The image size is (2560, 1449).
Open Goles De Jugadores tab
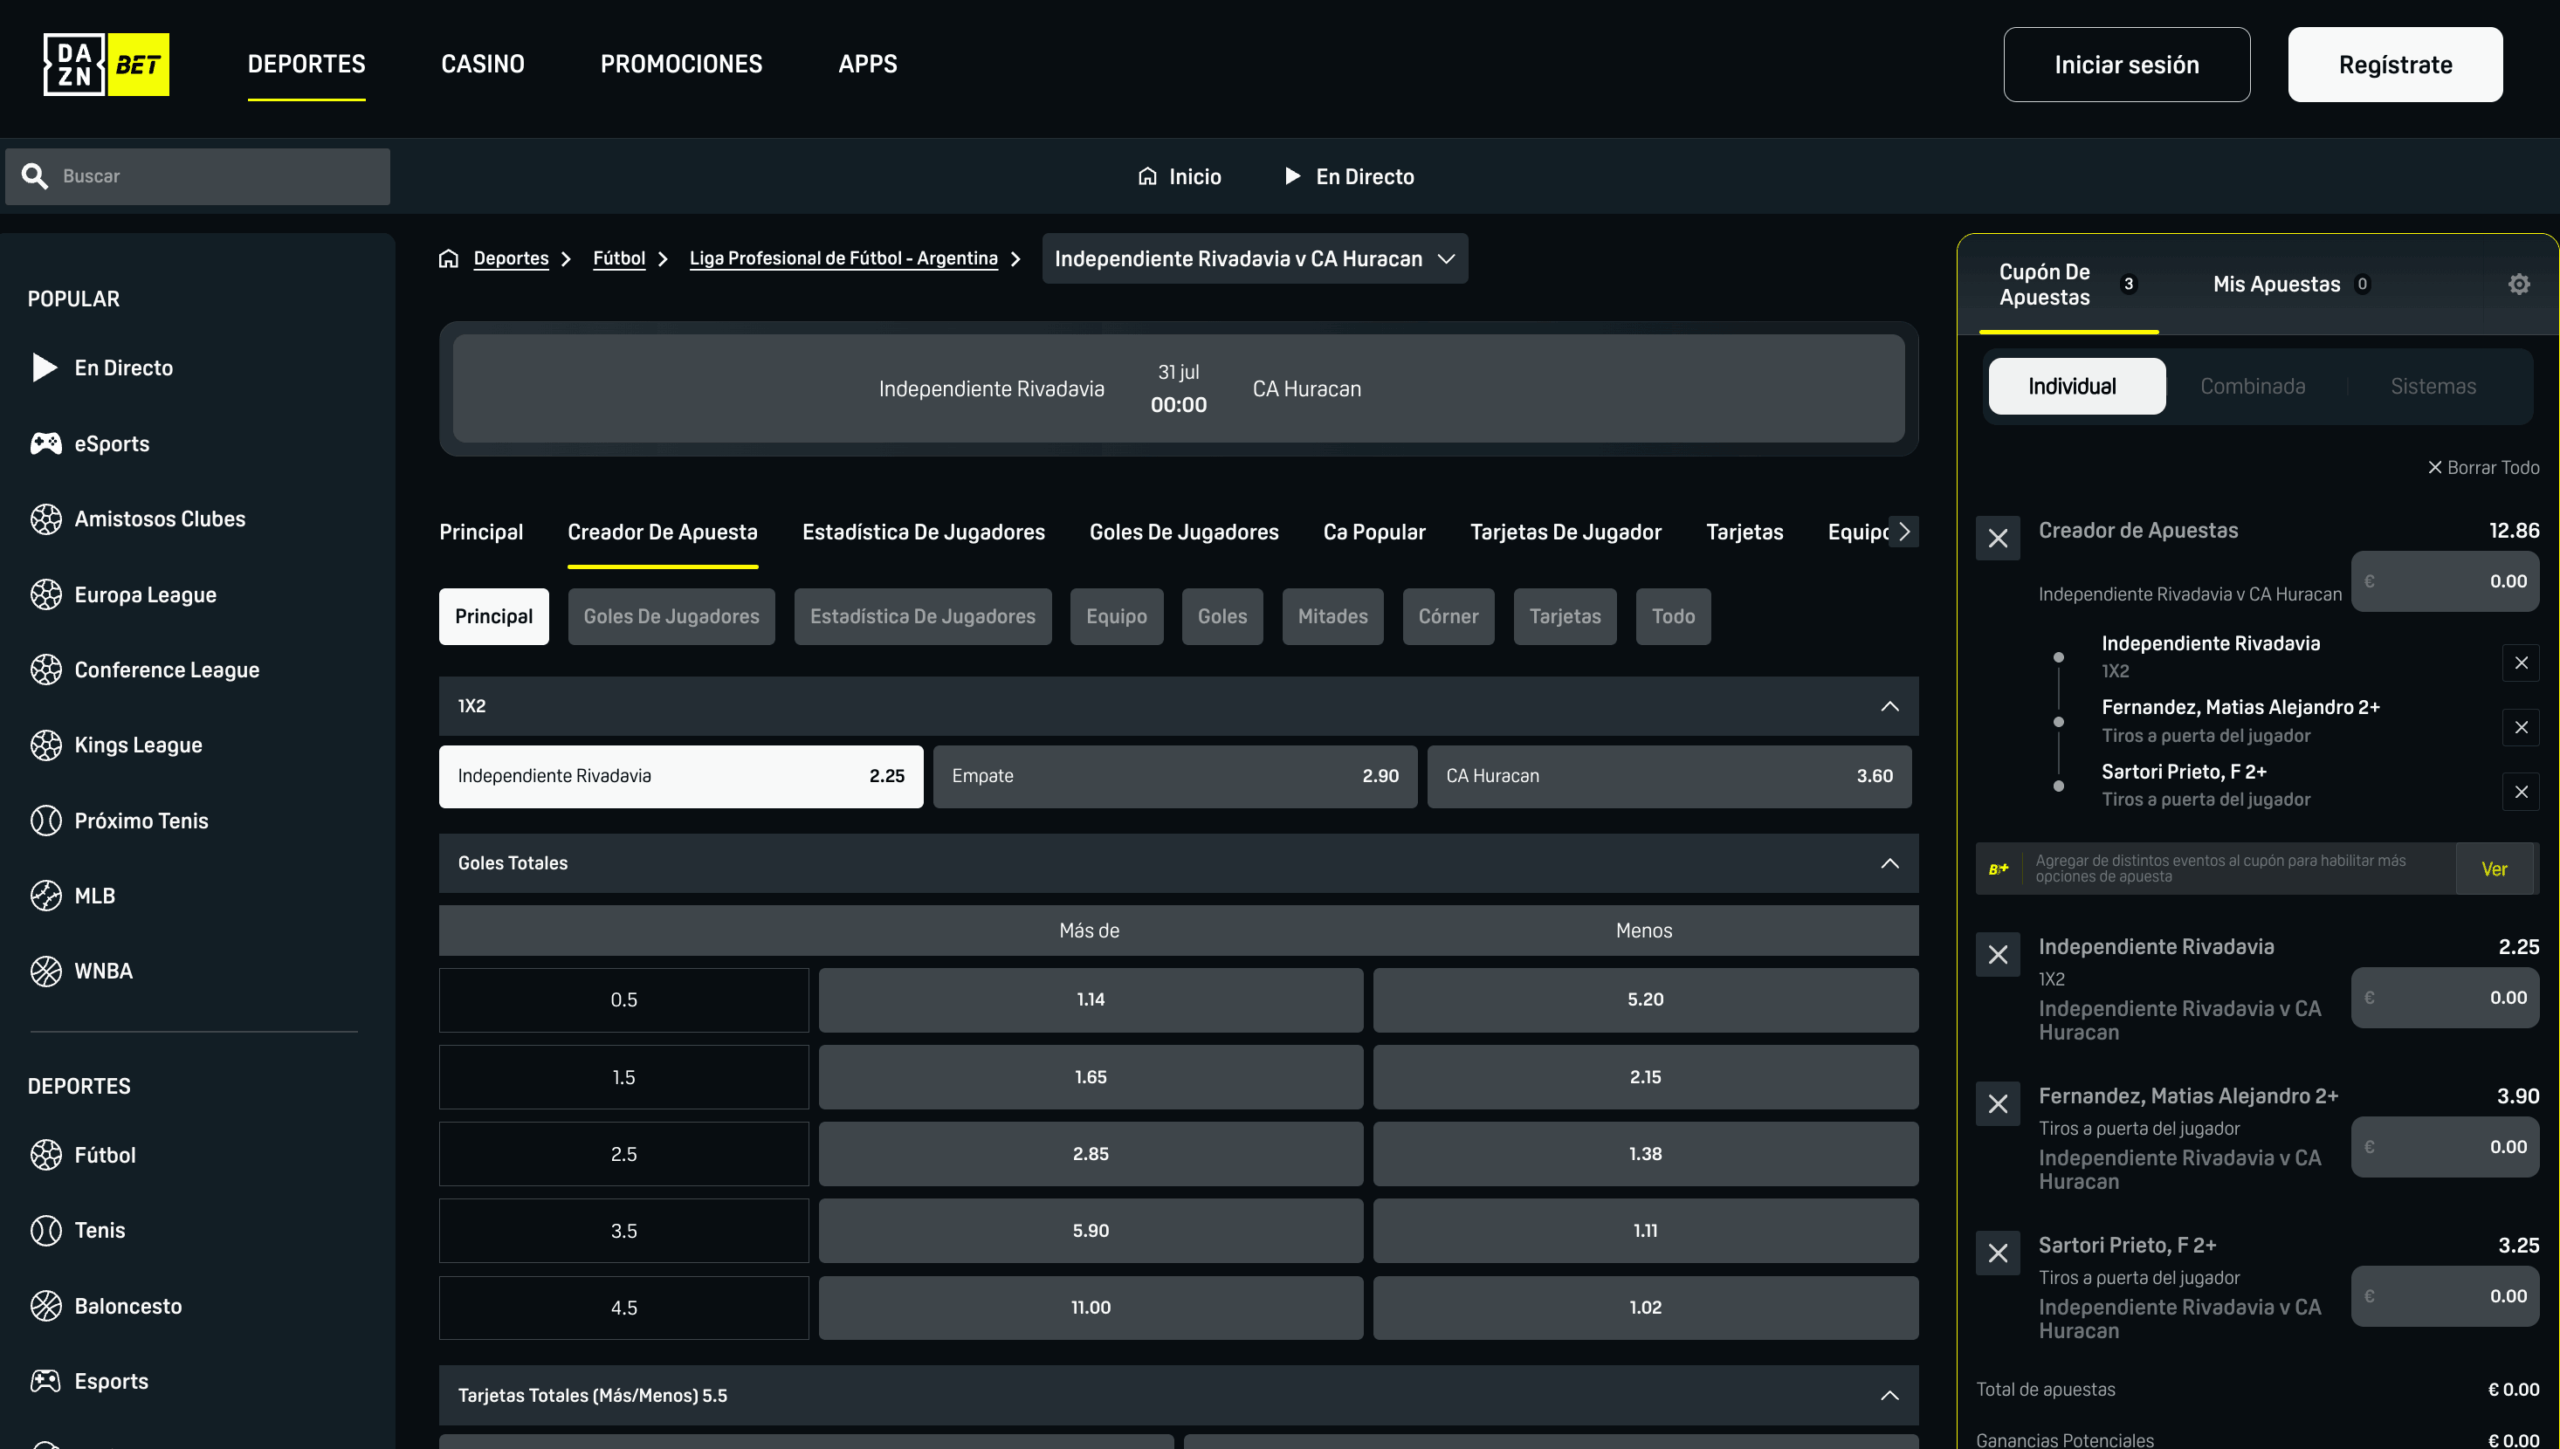pyautogui.click(x=1184, y=532)
